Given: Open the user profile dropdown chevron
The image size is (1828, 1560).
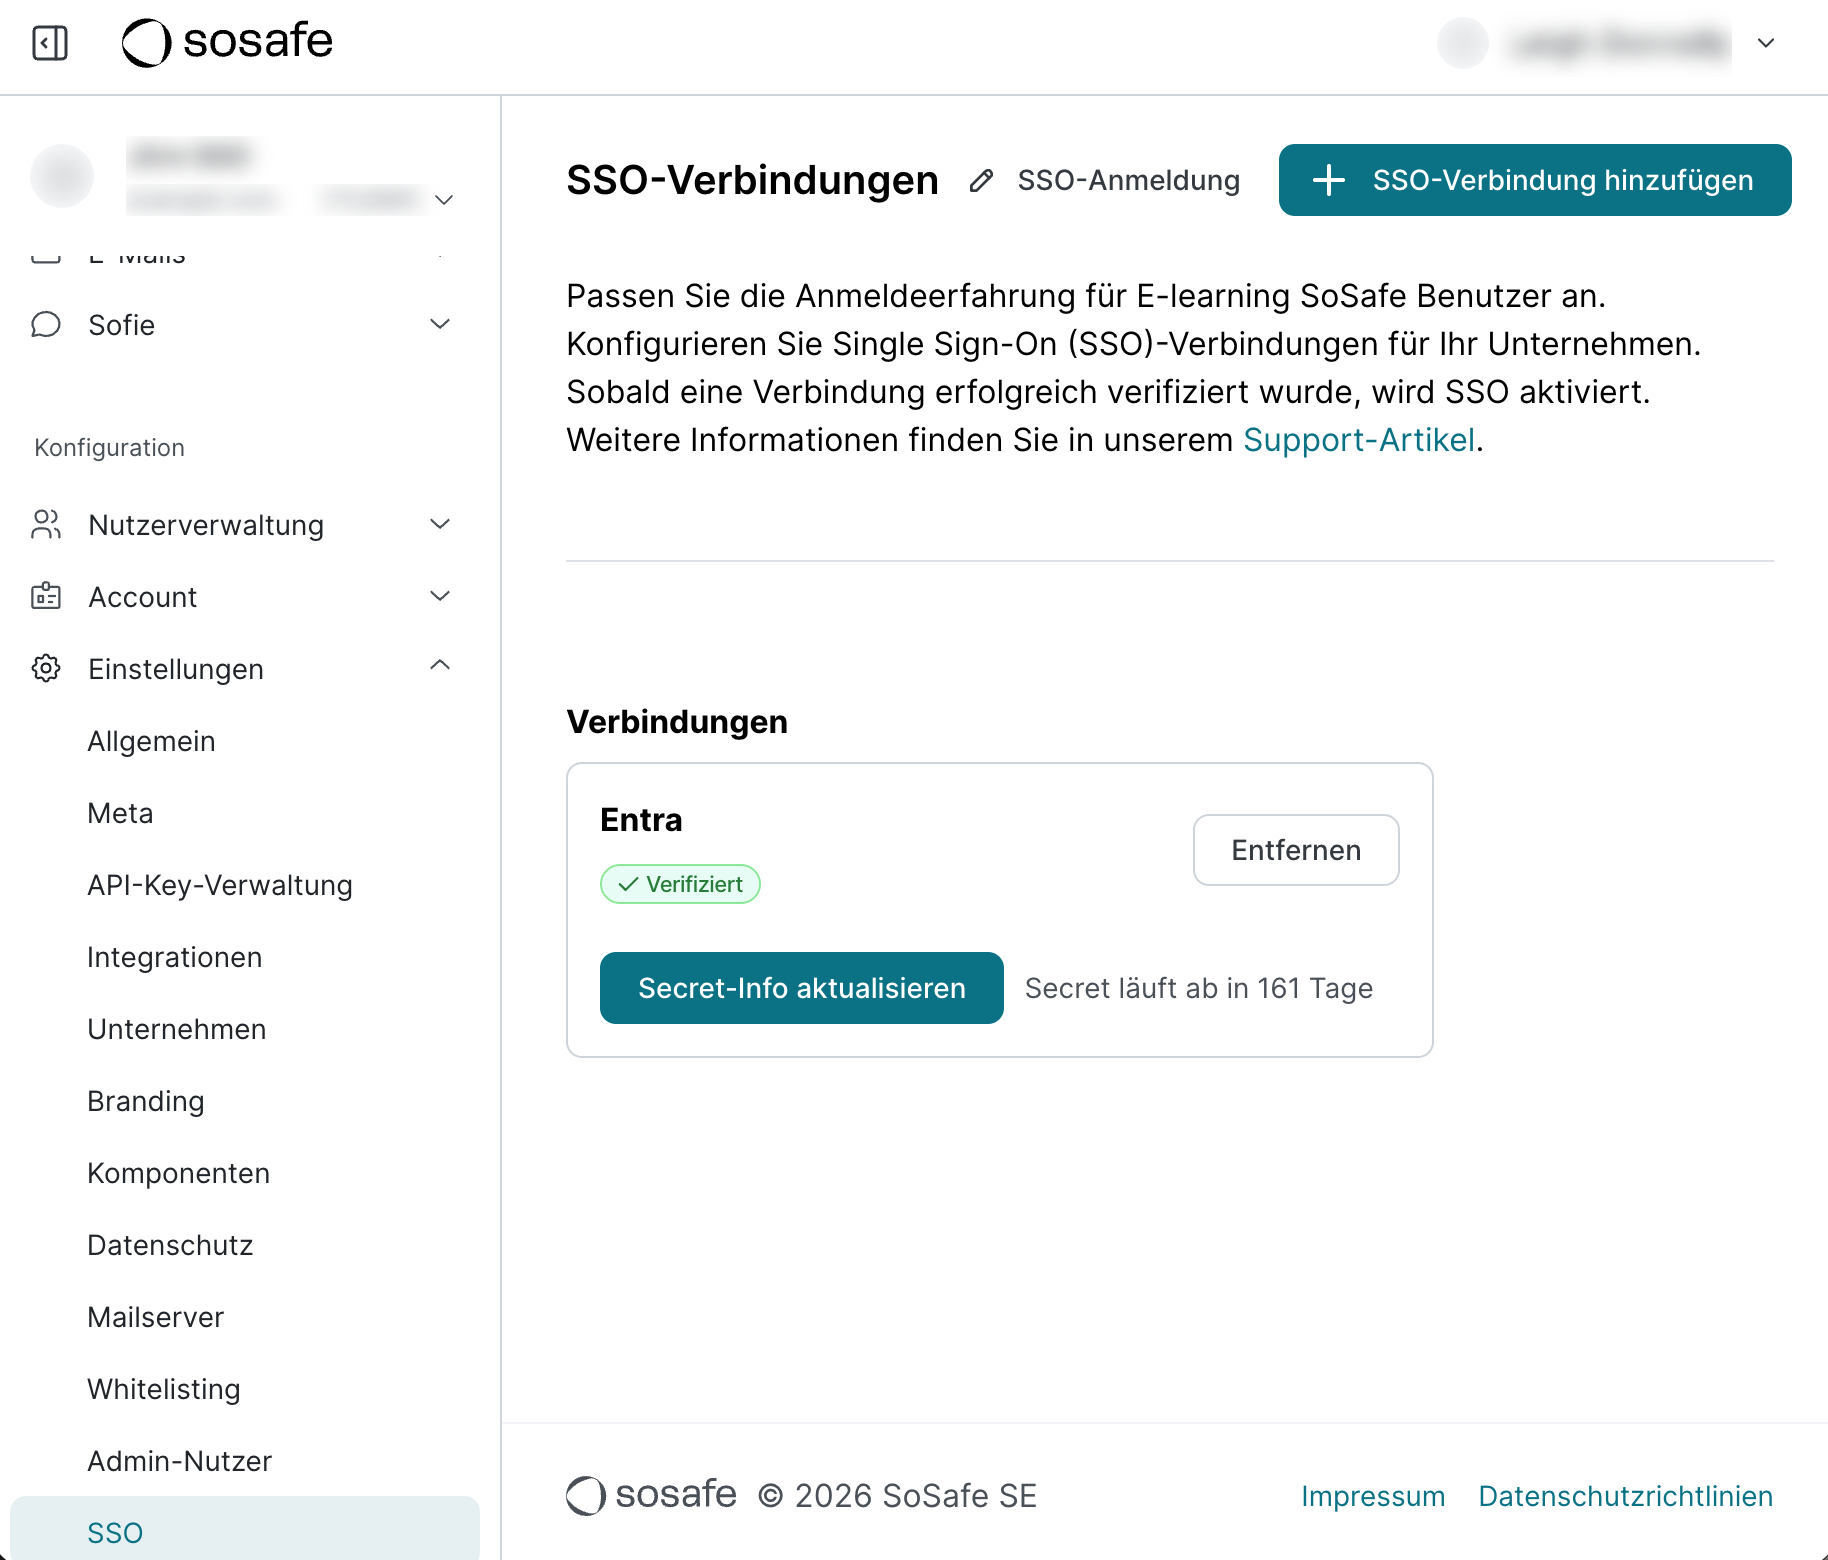Looking at the screenshot, I should coord(1766,43).
